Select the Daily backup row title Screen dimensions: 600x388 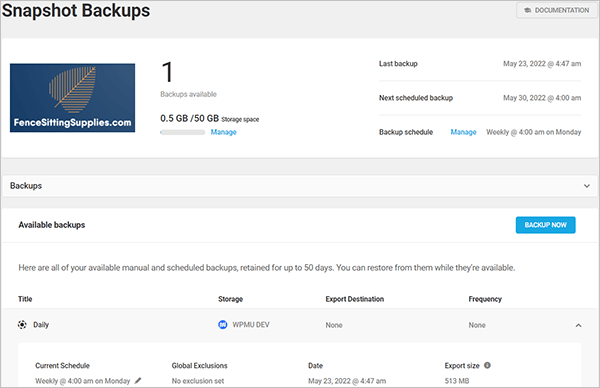click(x=41, y=324)
